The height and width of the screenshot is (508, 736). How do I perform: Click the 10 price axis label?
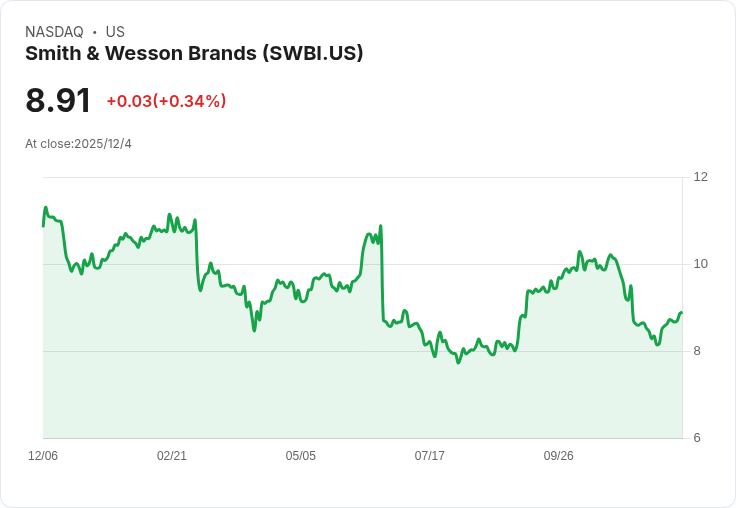(x=701, y=264)
